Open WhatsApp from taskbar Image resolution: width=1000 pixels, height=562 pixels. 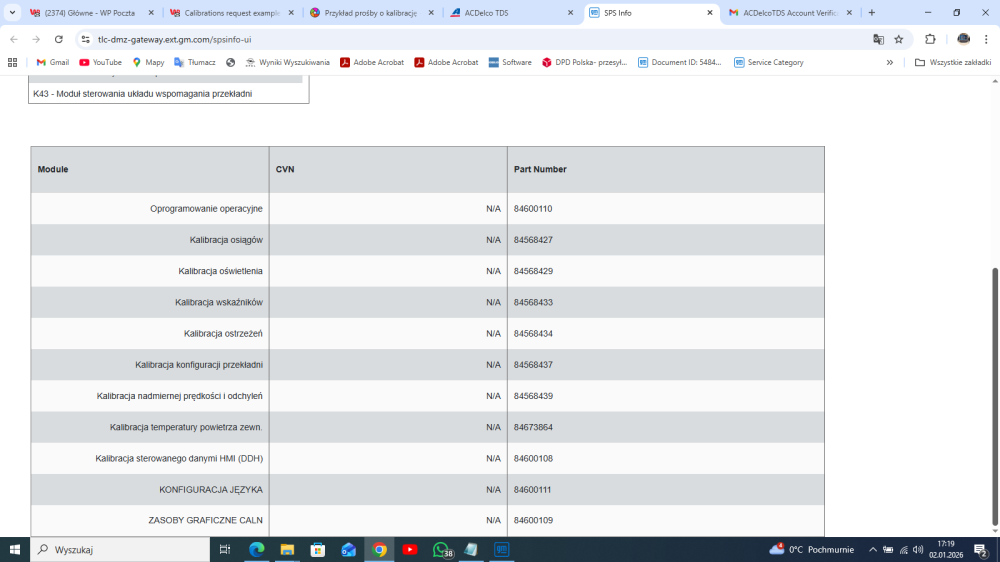click(441, 549)
